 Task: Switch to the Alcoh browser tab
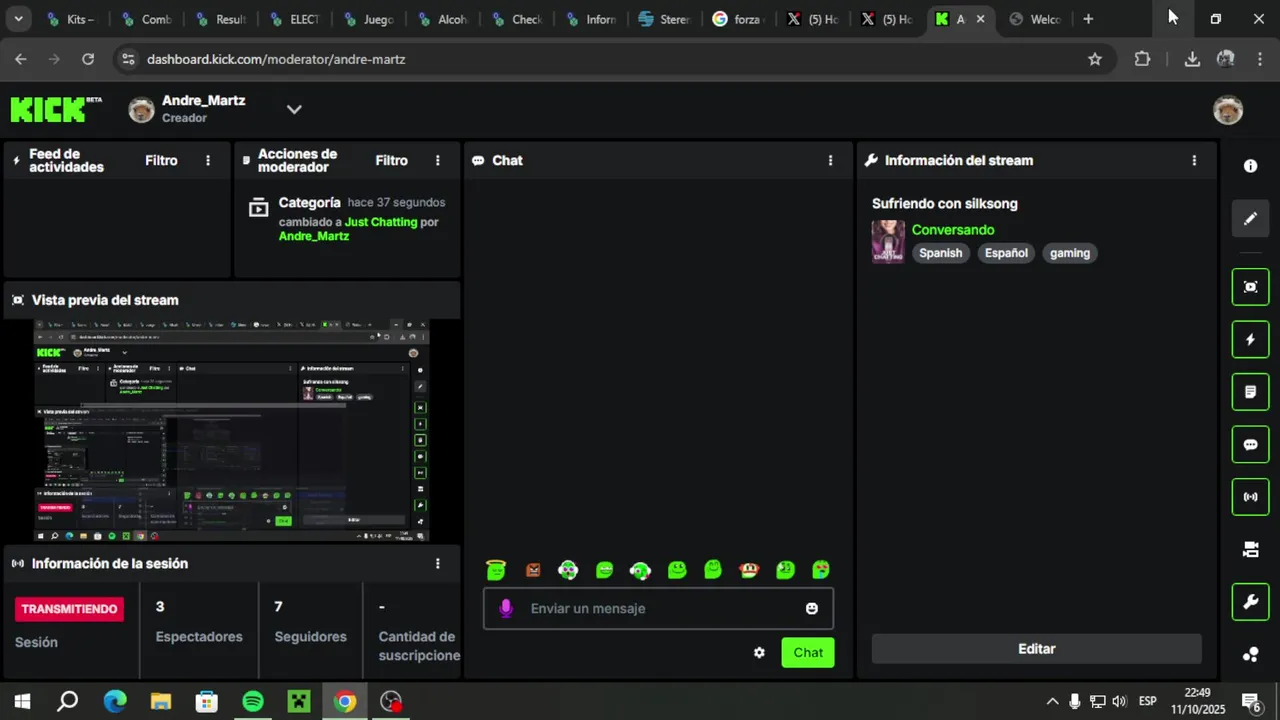[442, 19]
